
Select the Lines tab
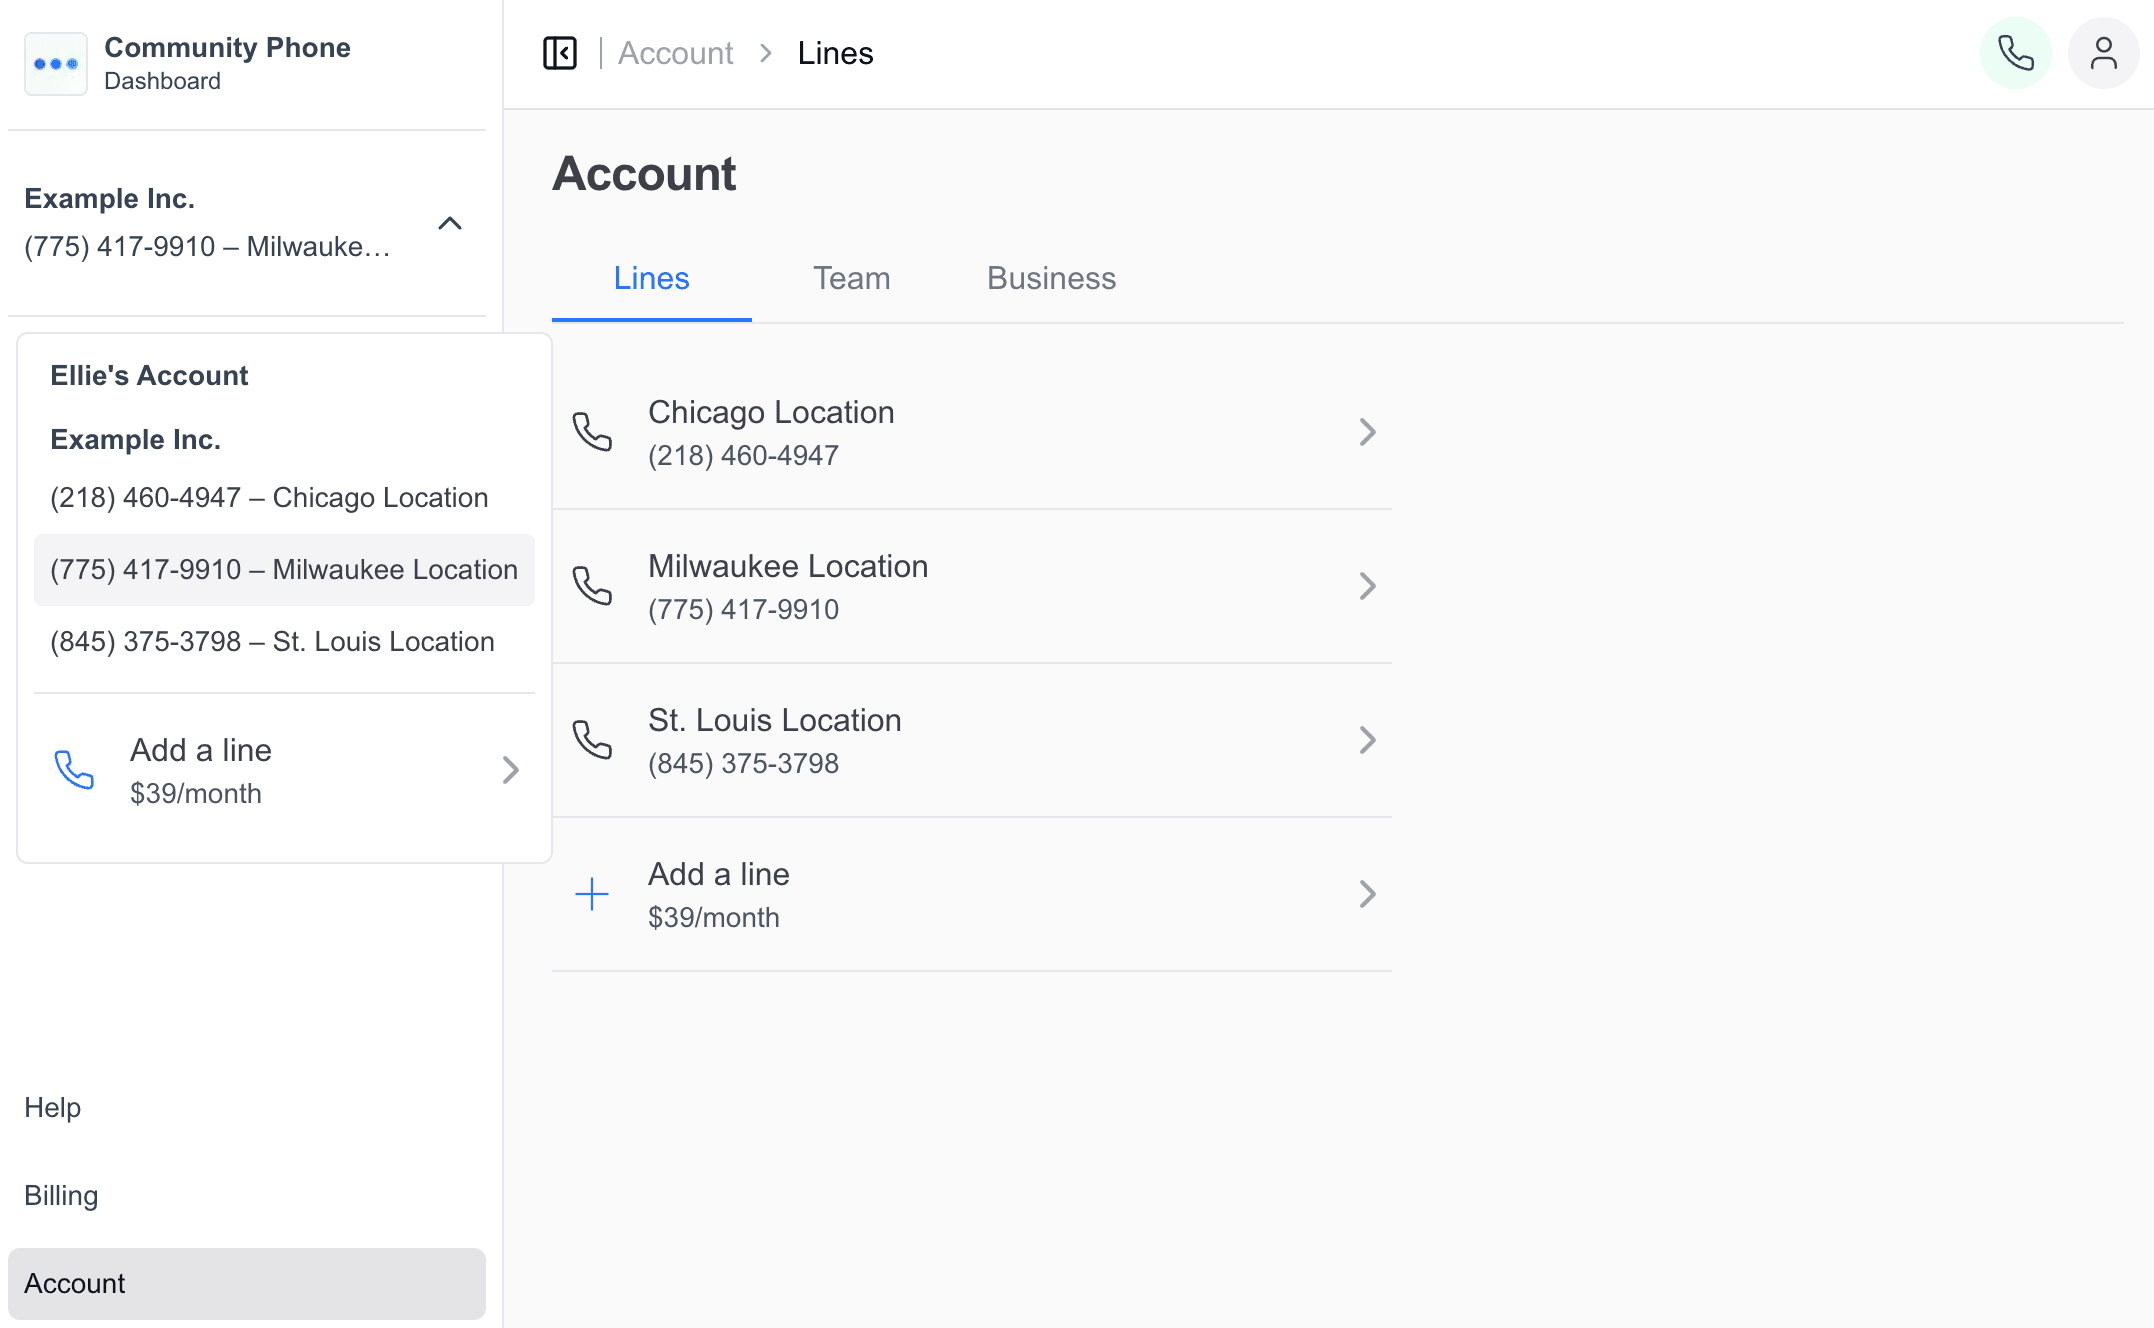[651, 278]
